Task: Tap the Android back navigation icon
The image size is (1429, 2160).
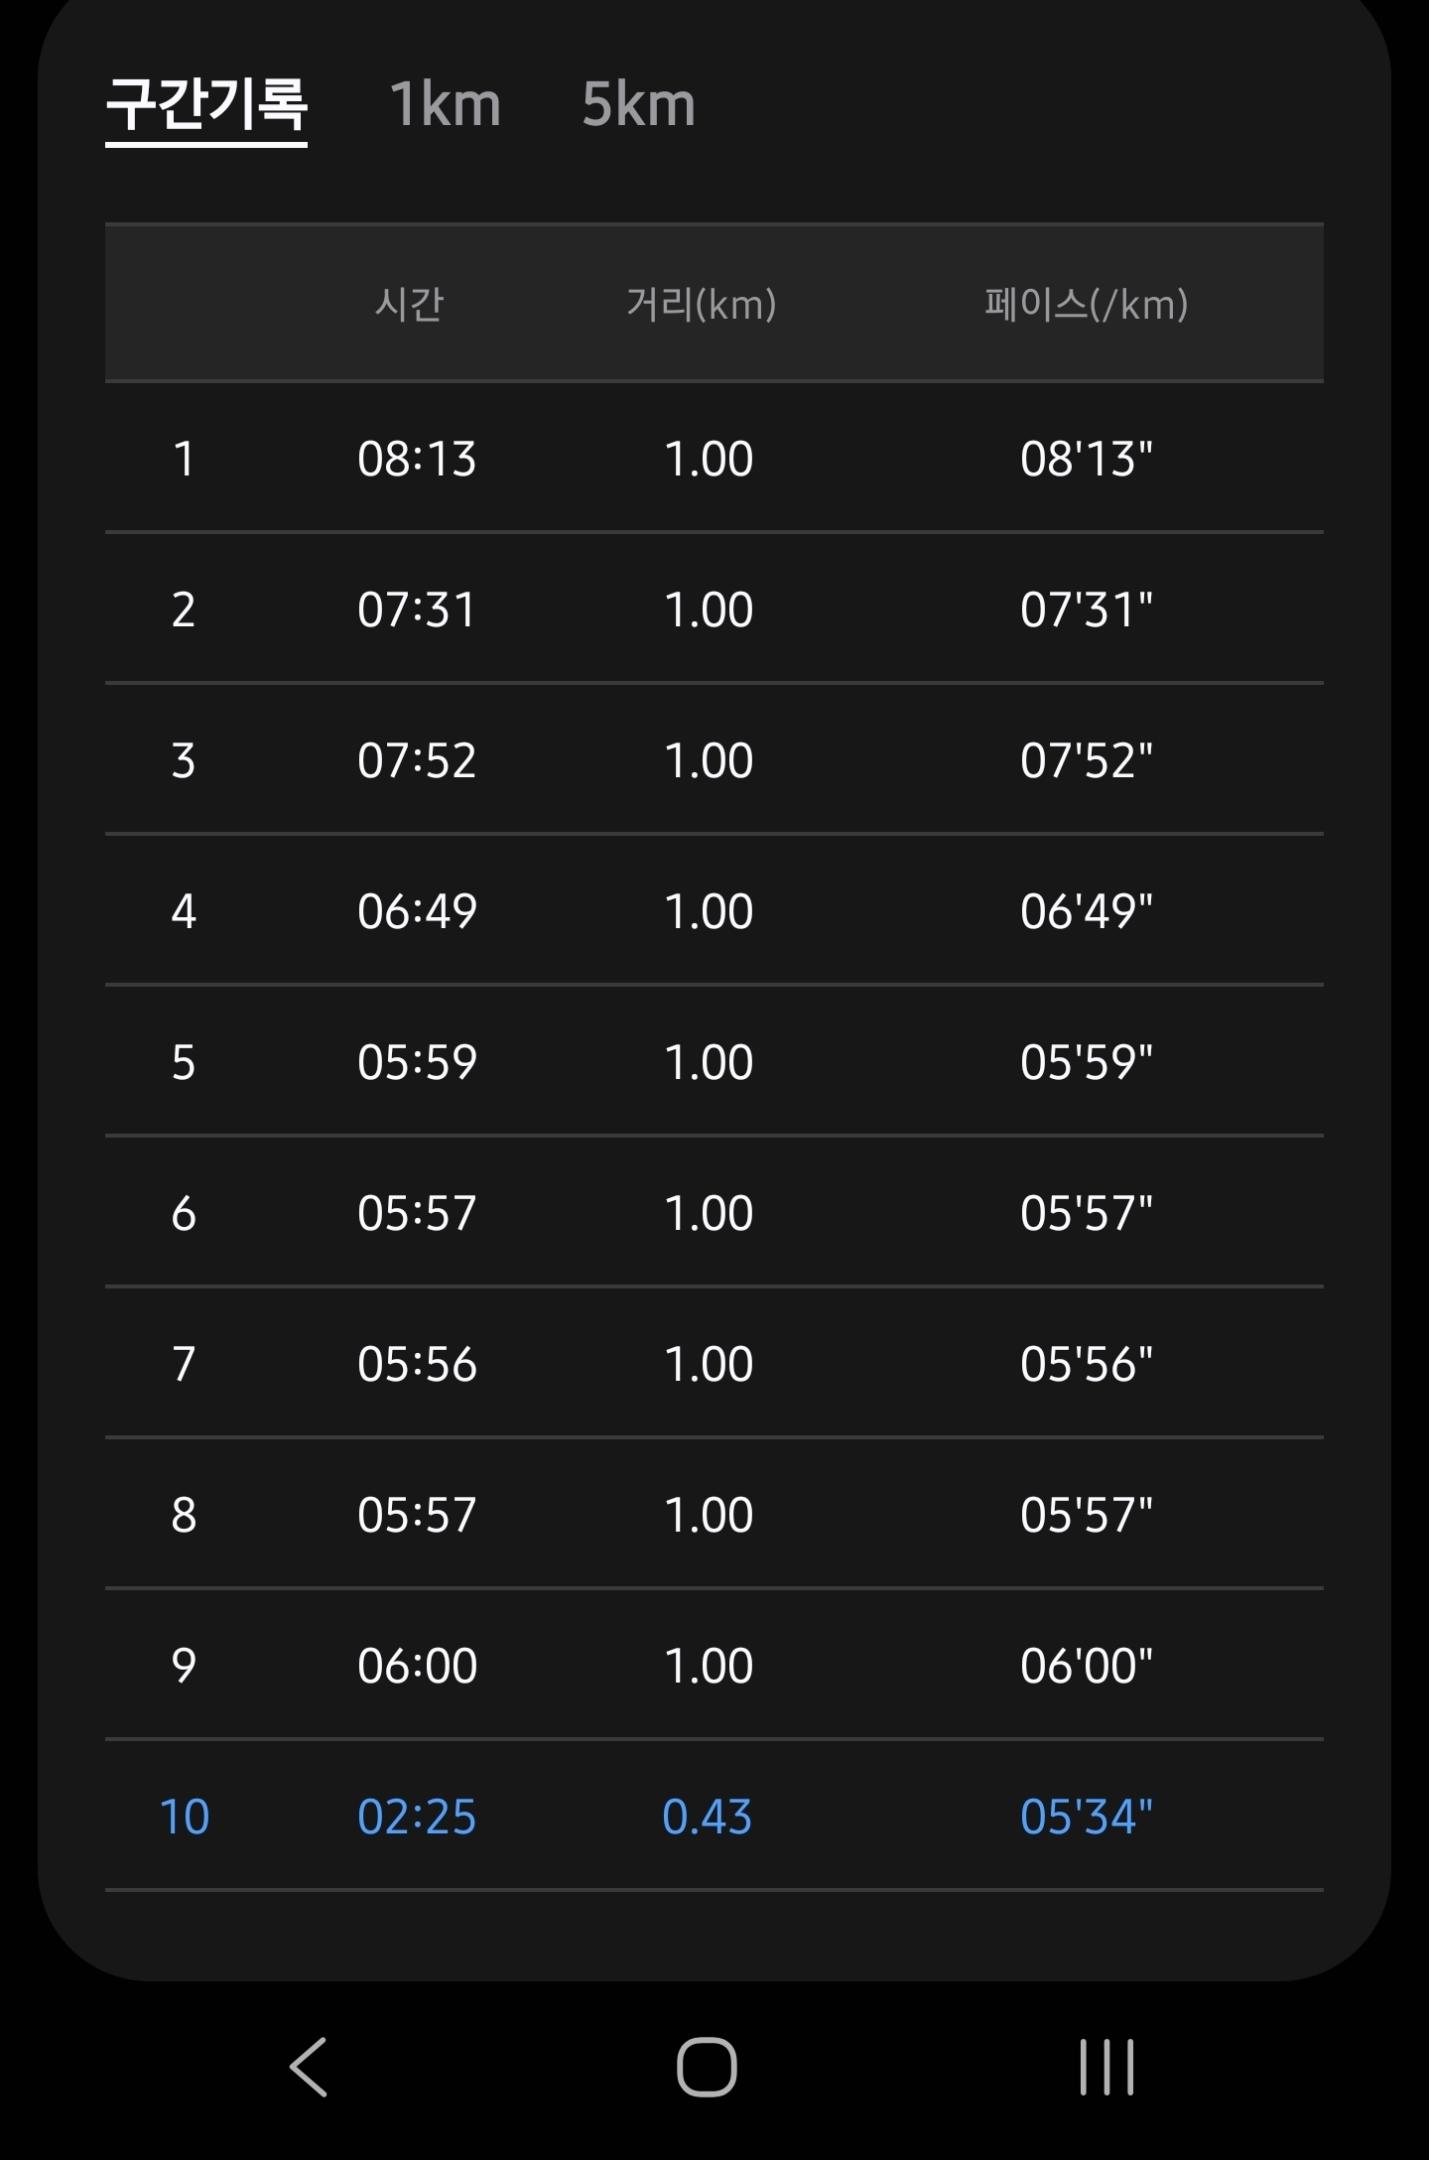Action: point(309,2066)
